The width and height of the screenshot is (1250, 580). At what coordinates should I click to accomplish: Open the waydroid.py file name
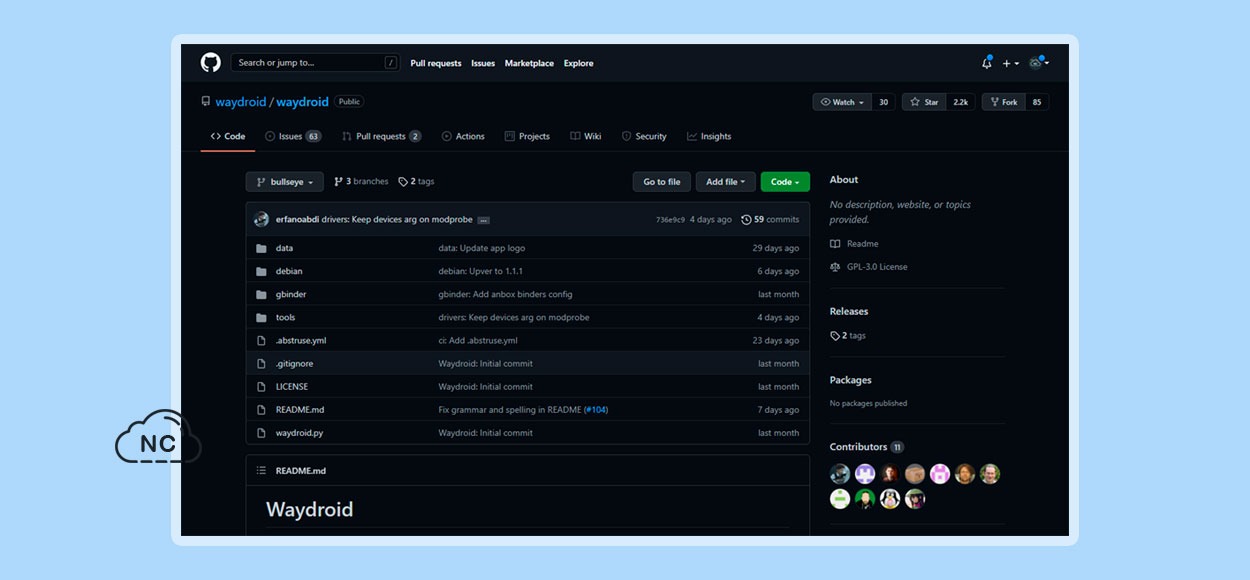(299, 433)
